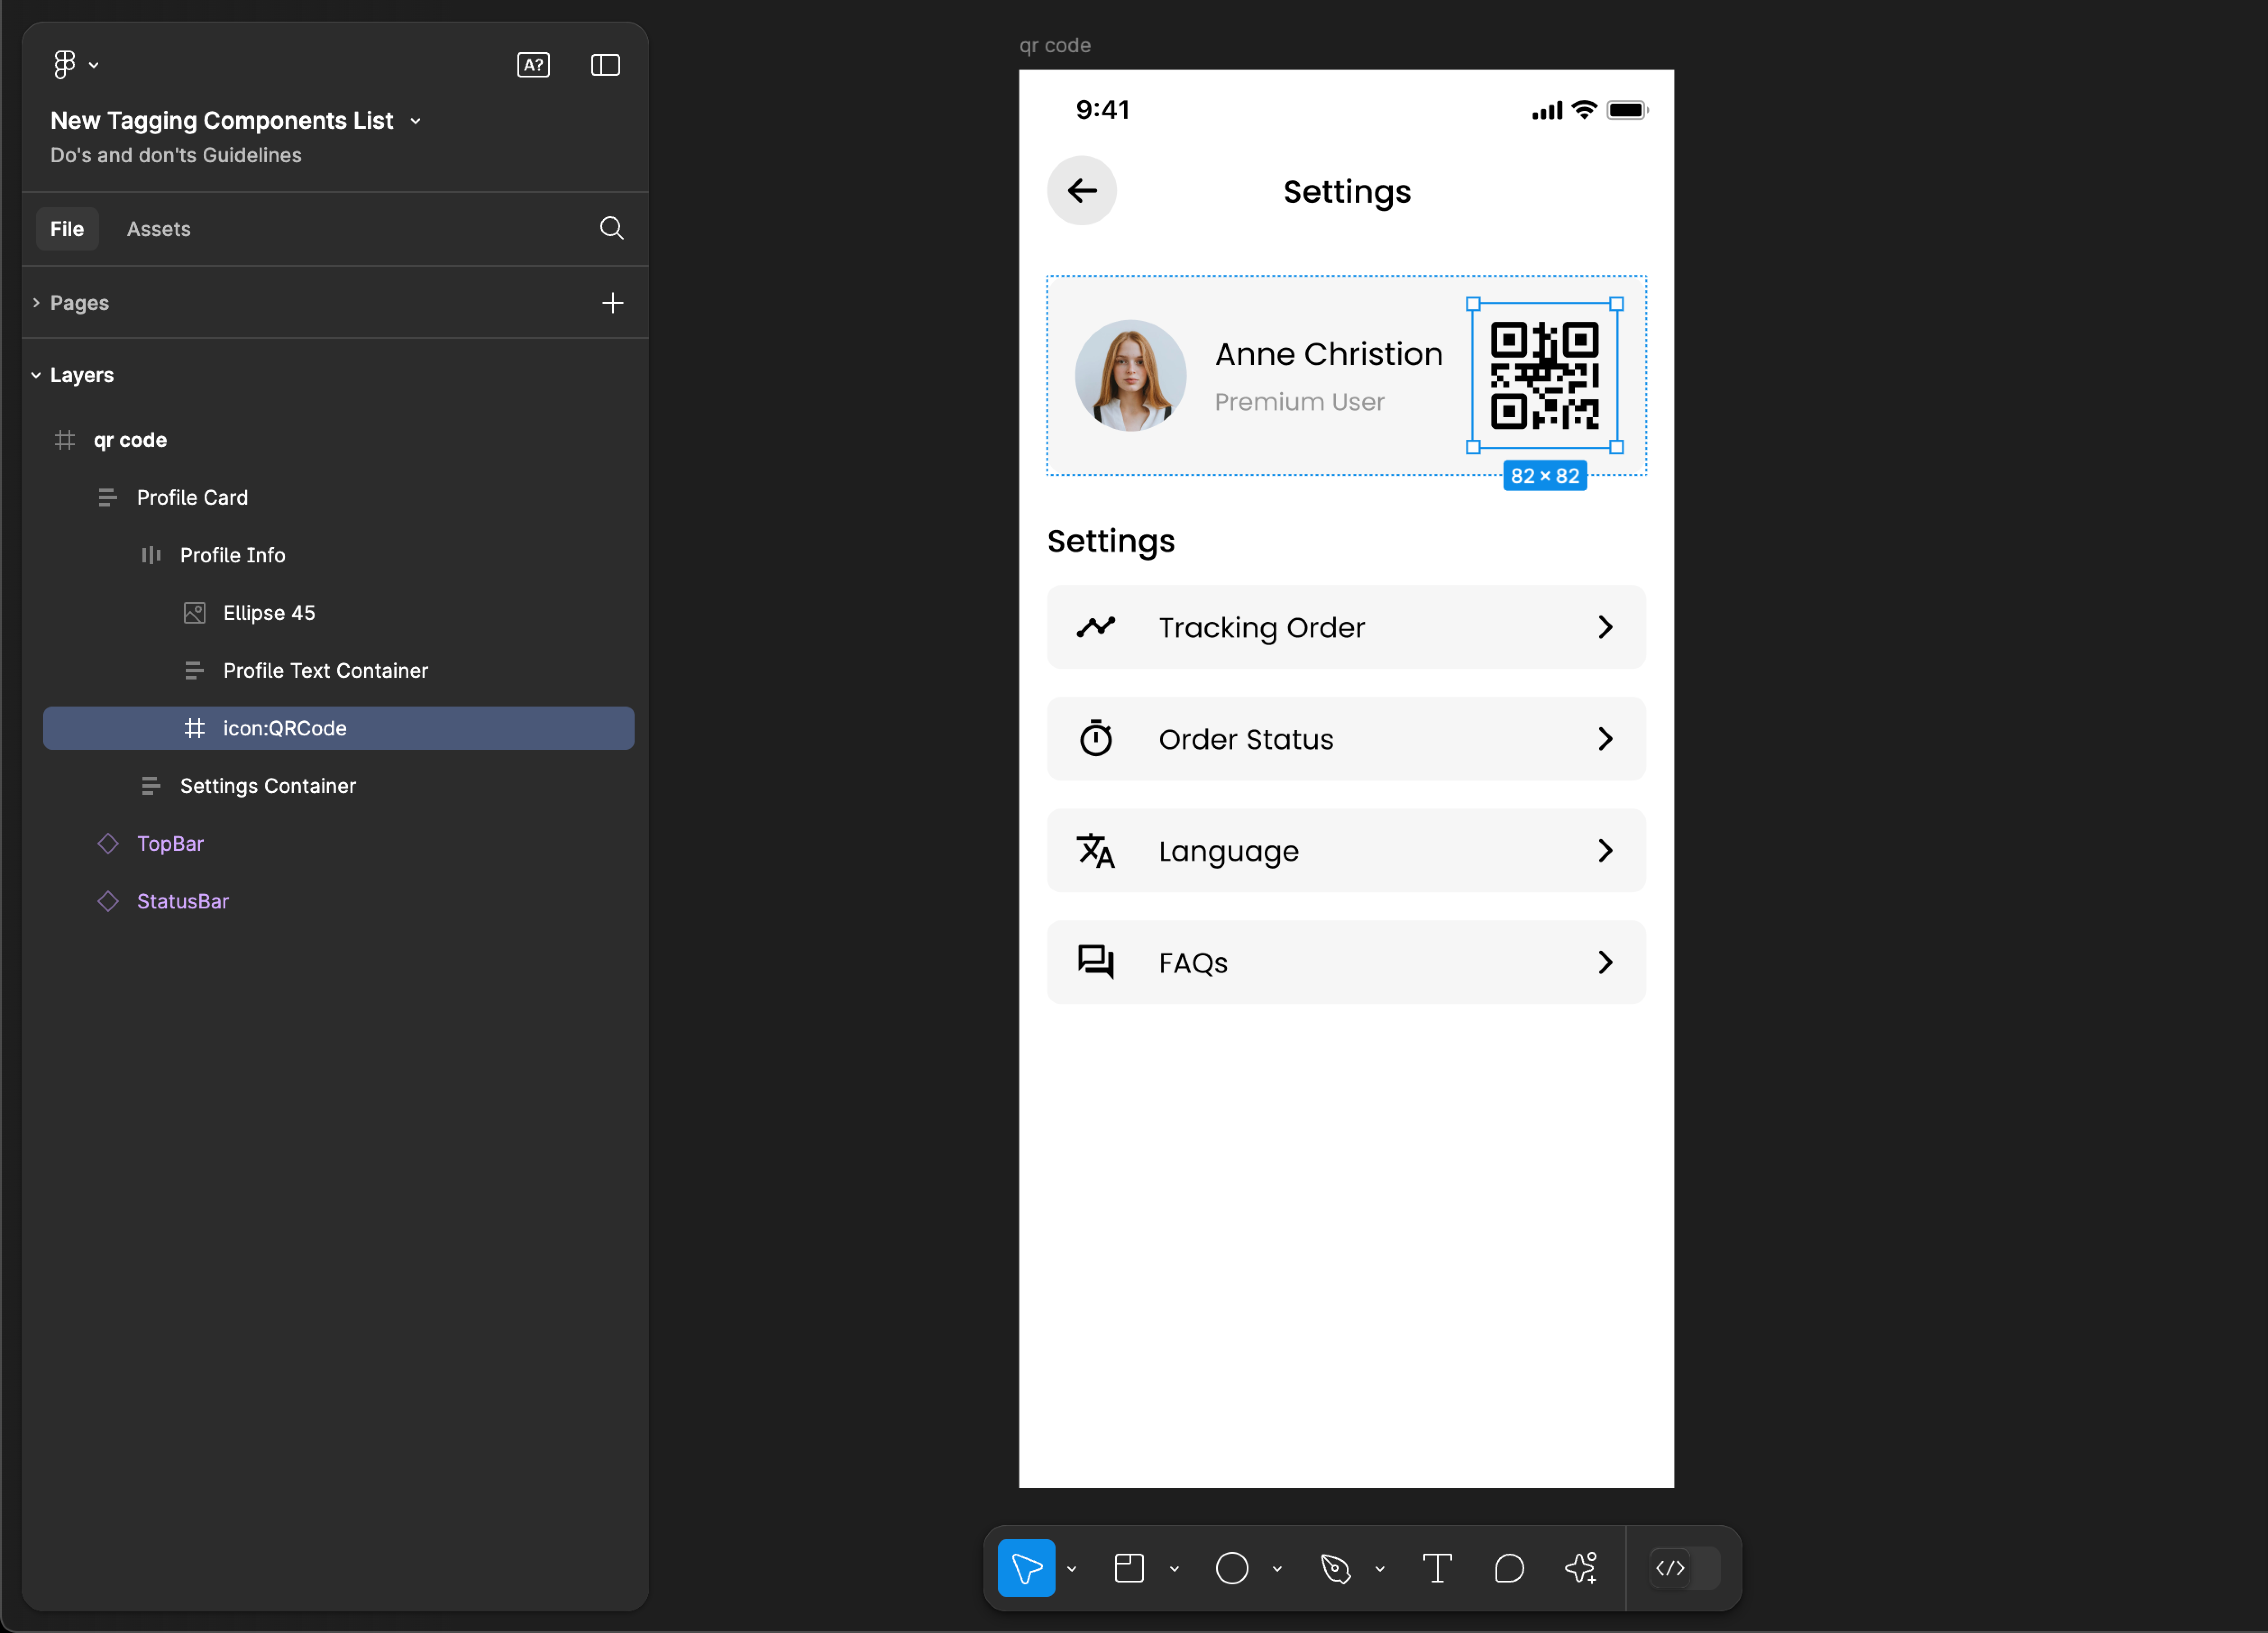The width and height of the screenshot is (2268, 1633).
Task: Select the TopBar component layer
Action: pyautogui.click(x=338, y=843)
